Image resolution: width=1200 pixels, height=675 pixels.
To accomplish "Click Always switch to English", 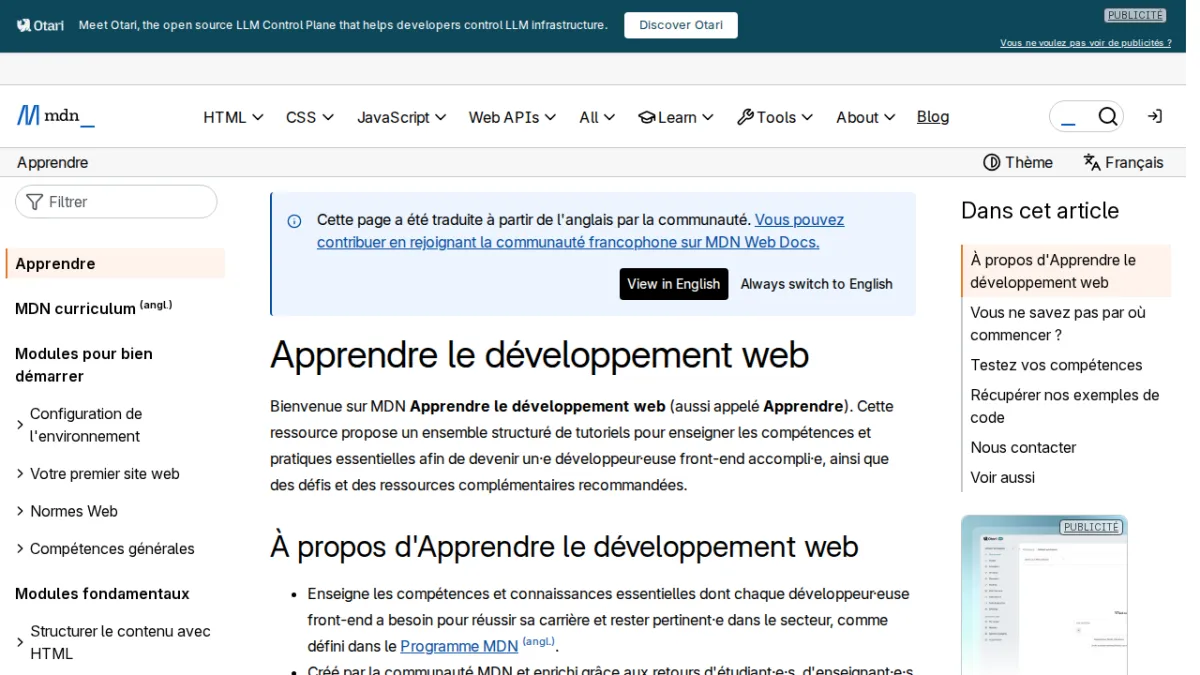I will (816, 284).
